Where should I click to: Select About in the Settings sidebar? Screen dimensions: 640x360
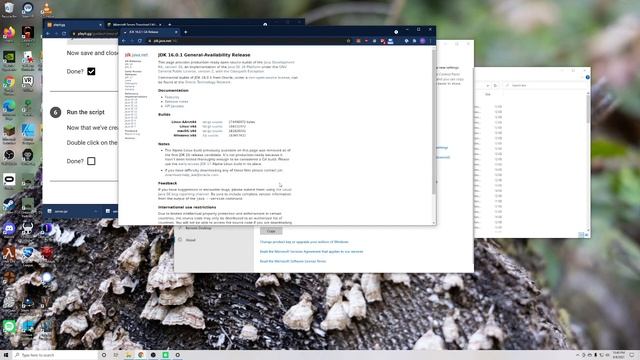click(190, 240)
